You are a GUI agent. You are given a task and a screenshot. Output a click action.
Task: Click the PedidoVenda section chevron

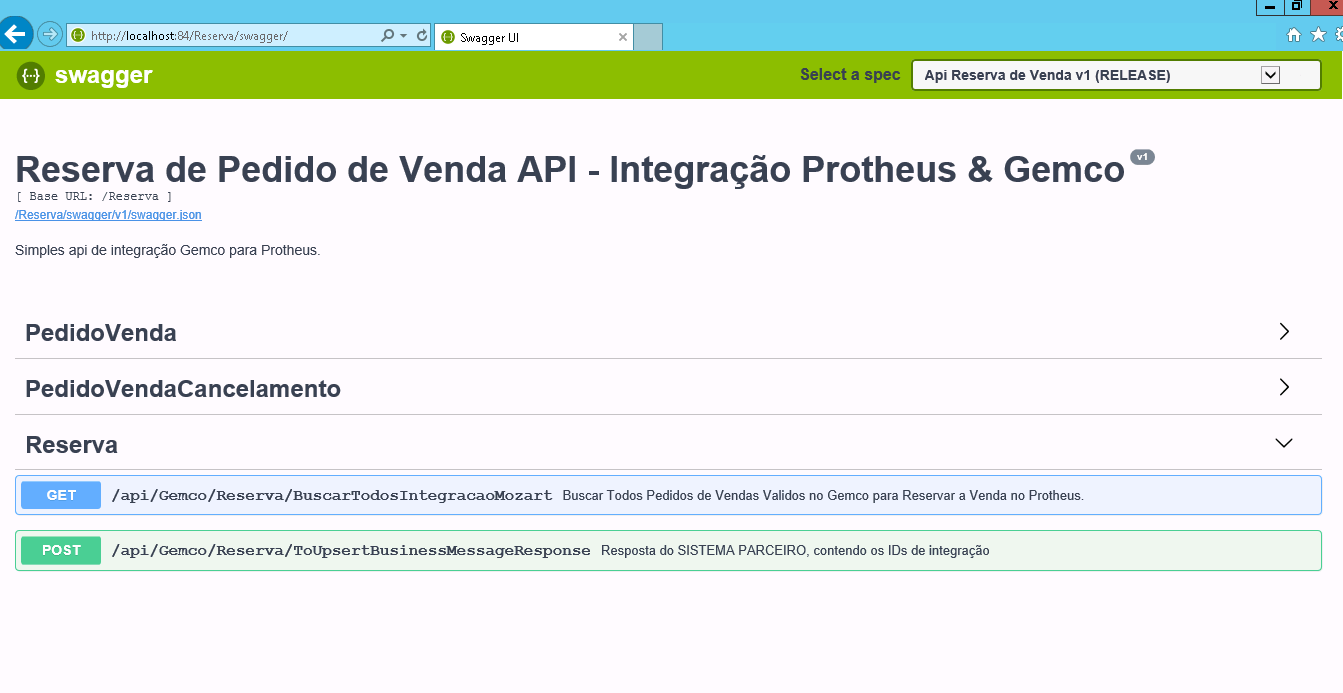1285,332
